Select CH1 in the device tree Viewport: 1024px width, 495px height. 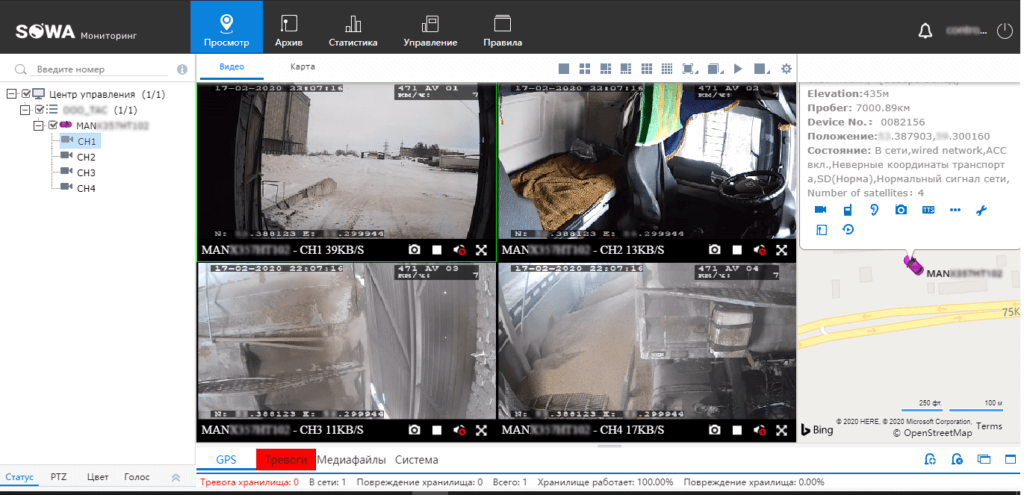point(79,140)
